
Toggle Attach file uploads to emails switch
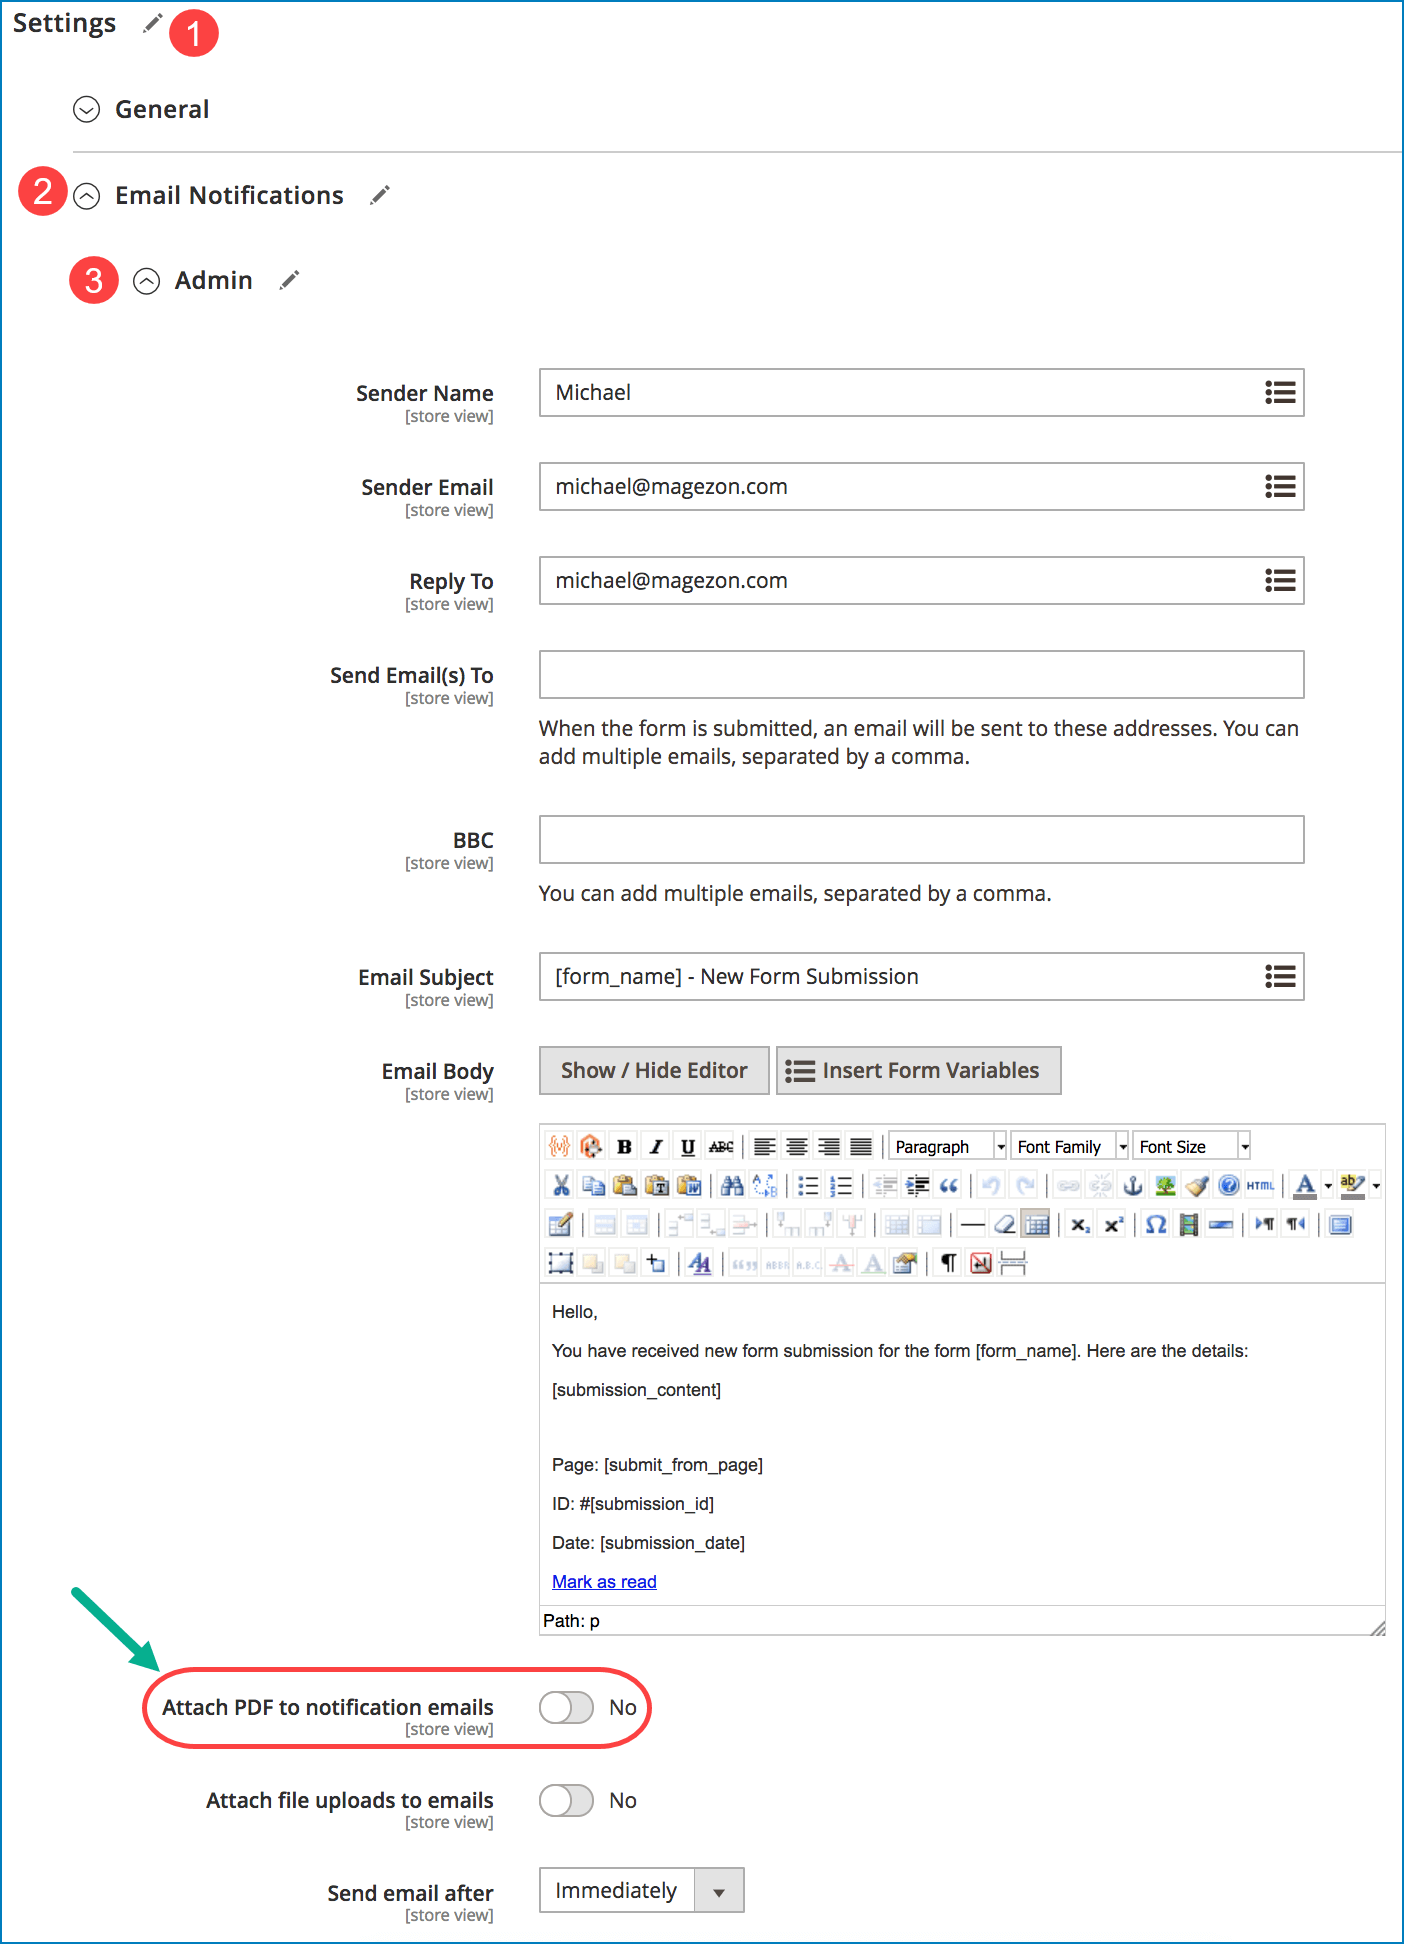[566, 1800]
